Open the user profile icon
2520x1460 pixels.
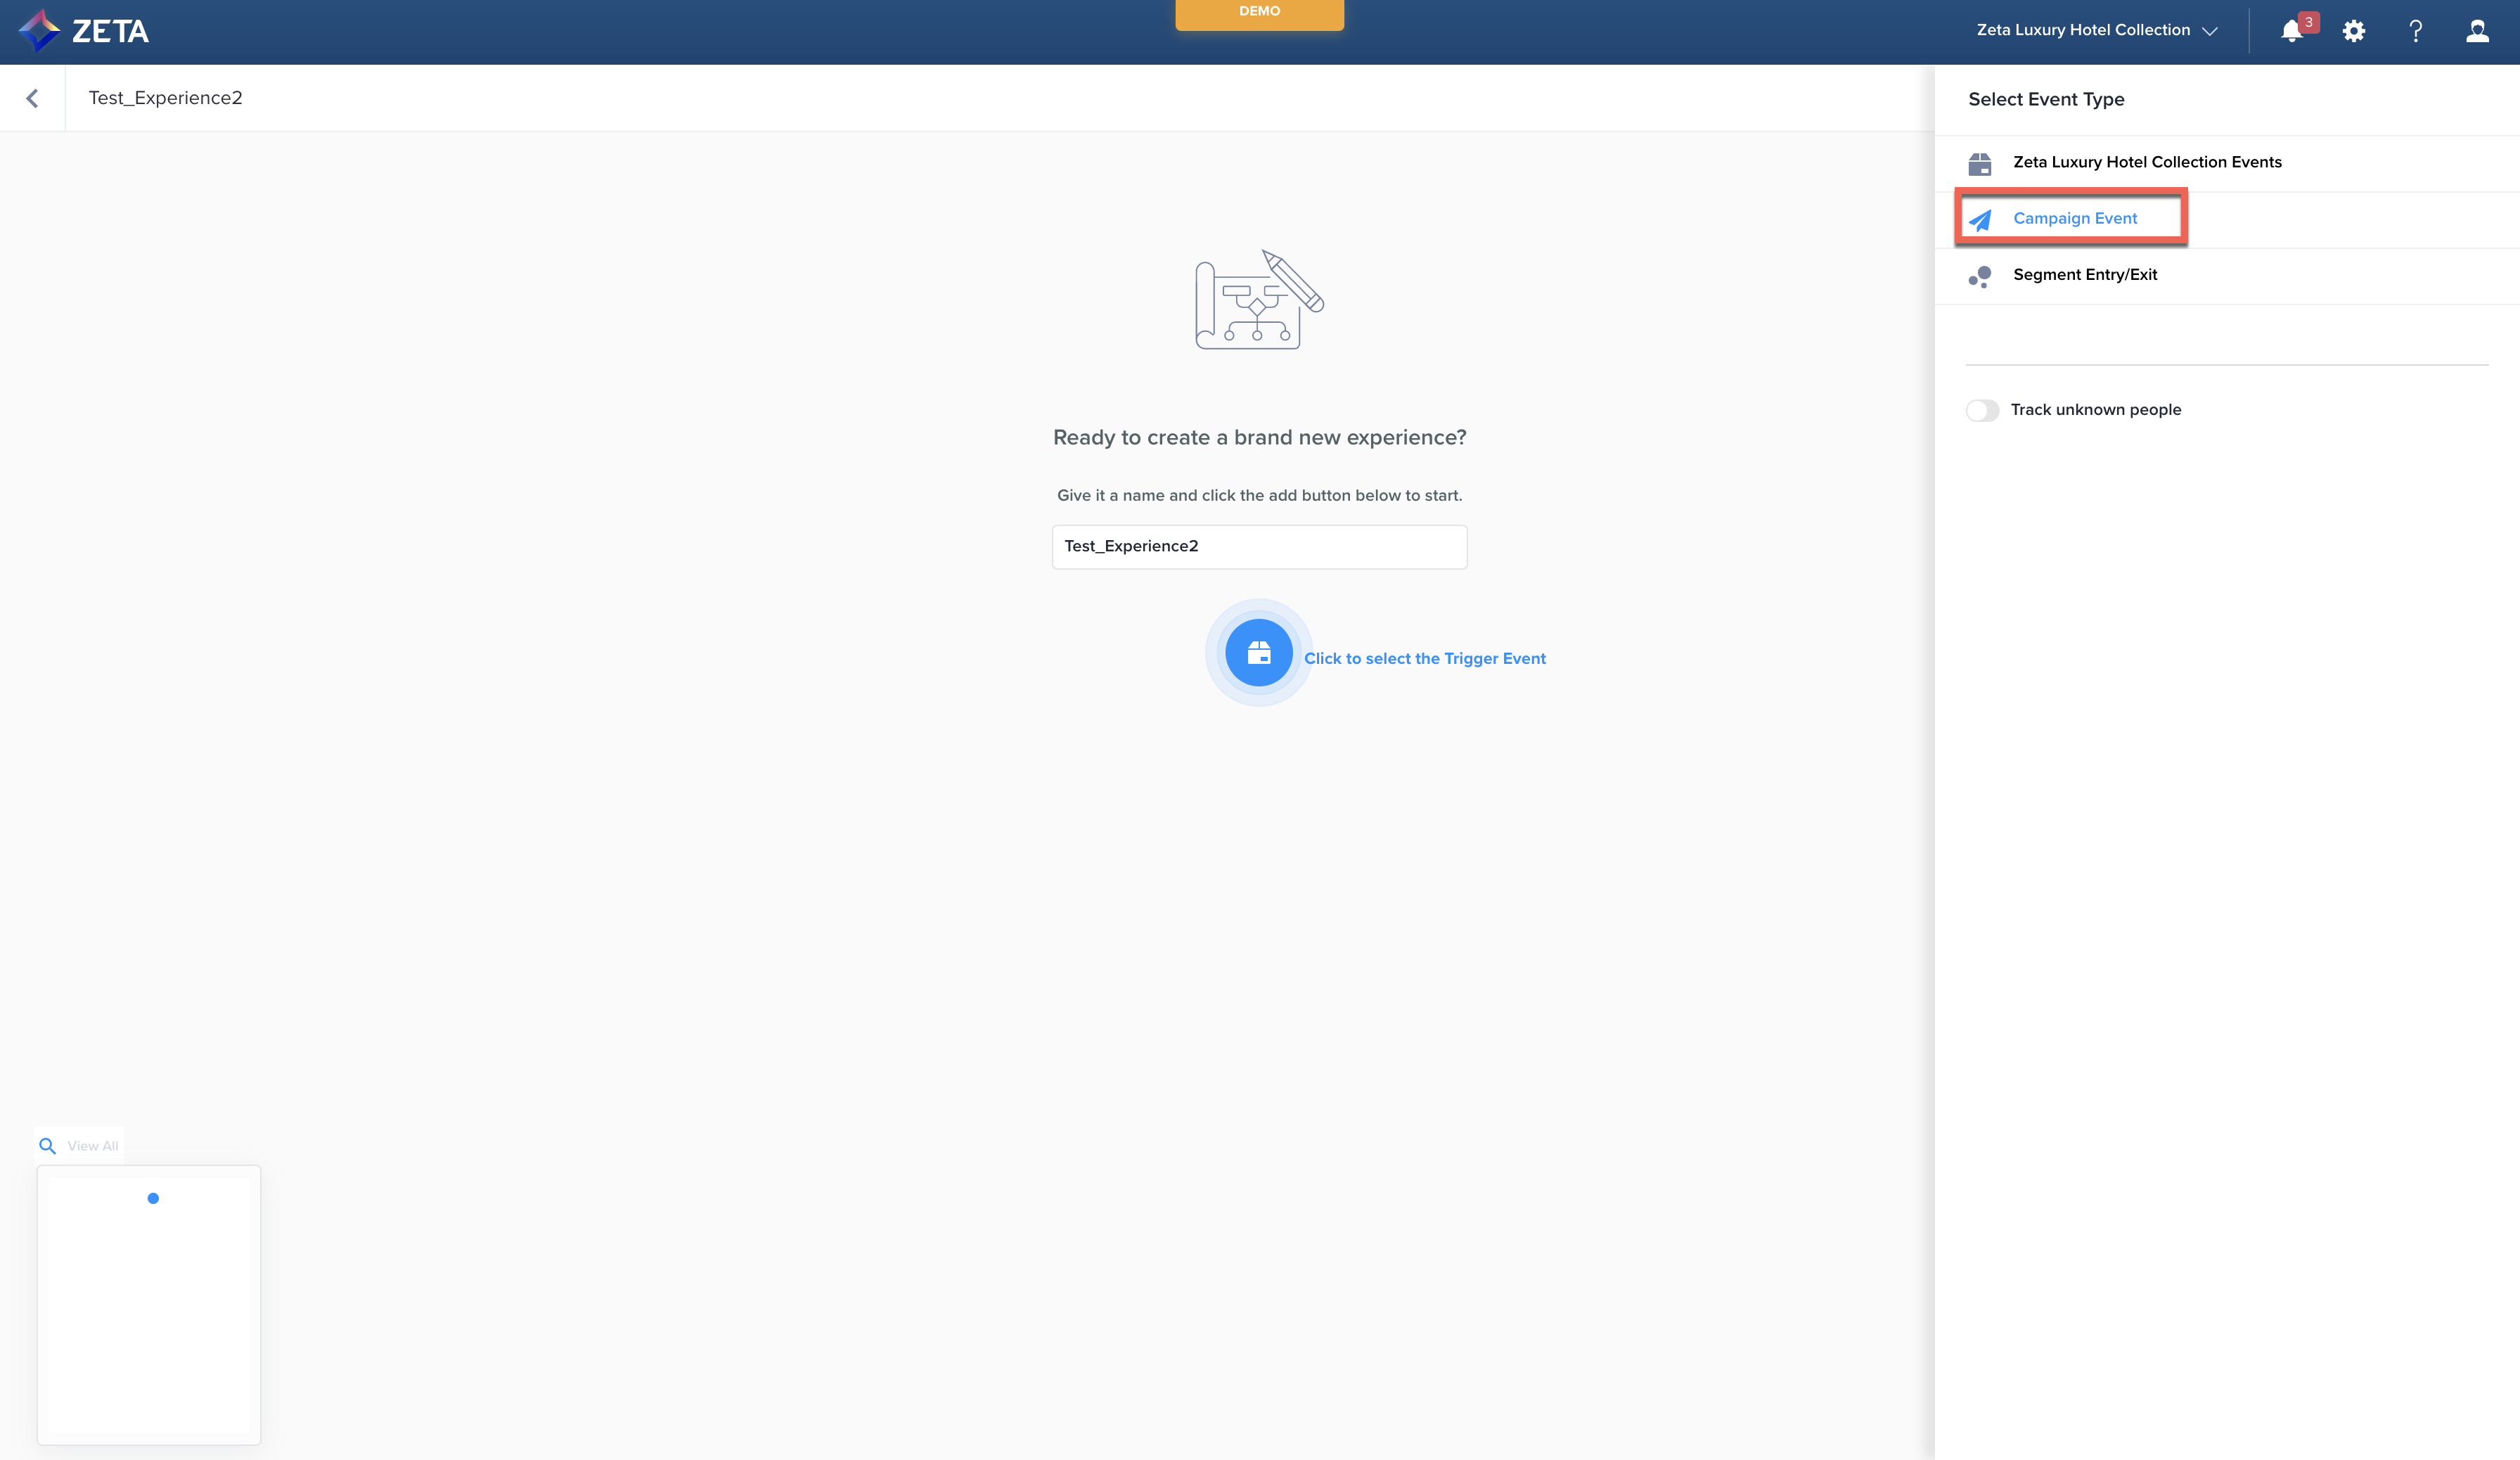[2477, 31]
